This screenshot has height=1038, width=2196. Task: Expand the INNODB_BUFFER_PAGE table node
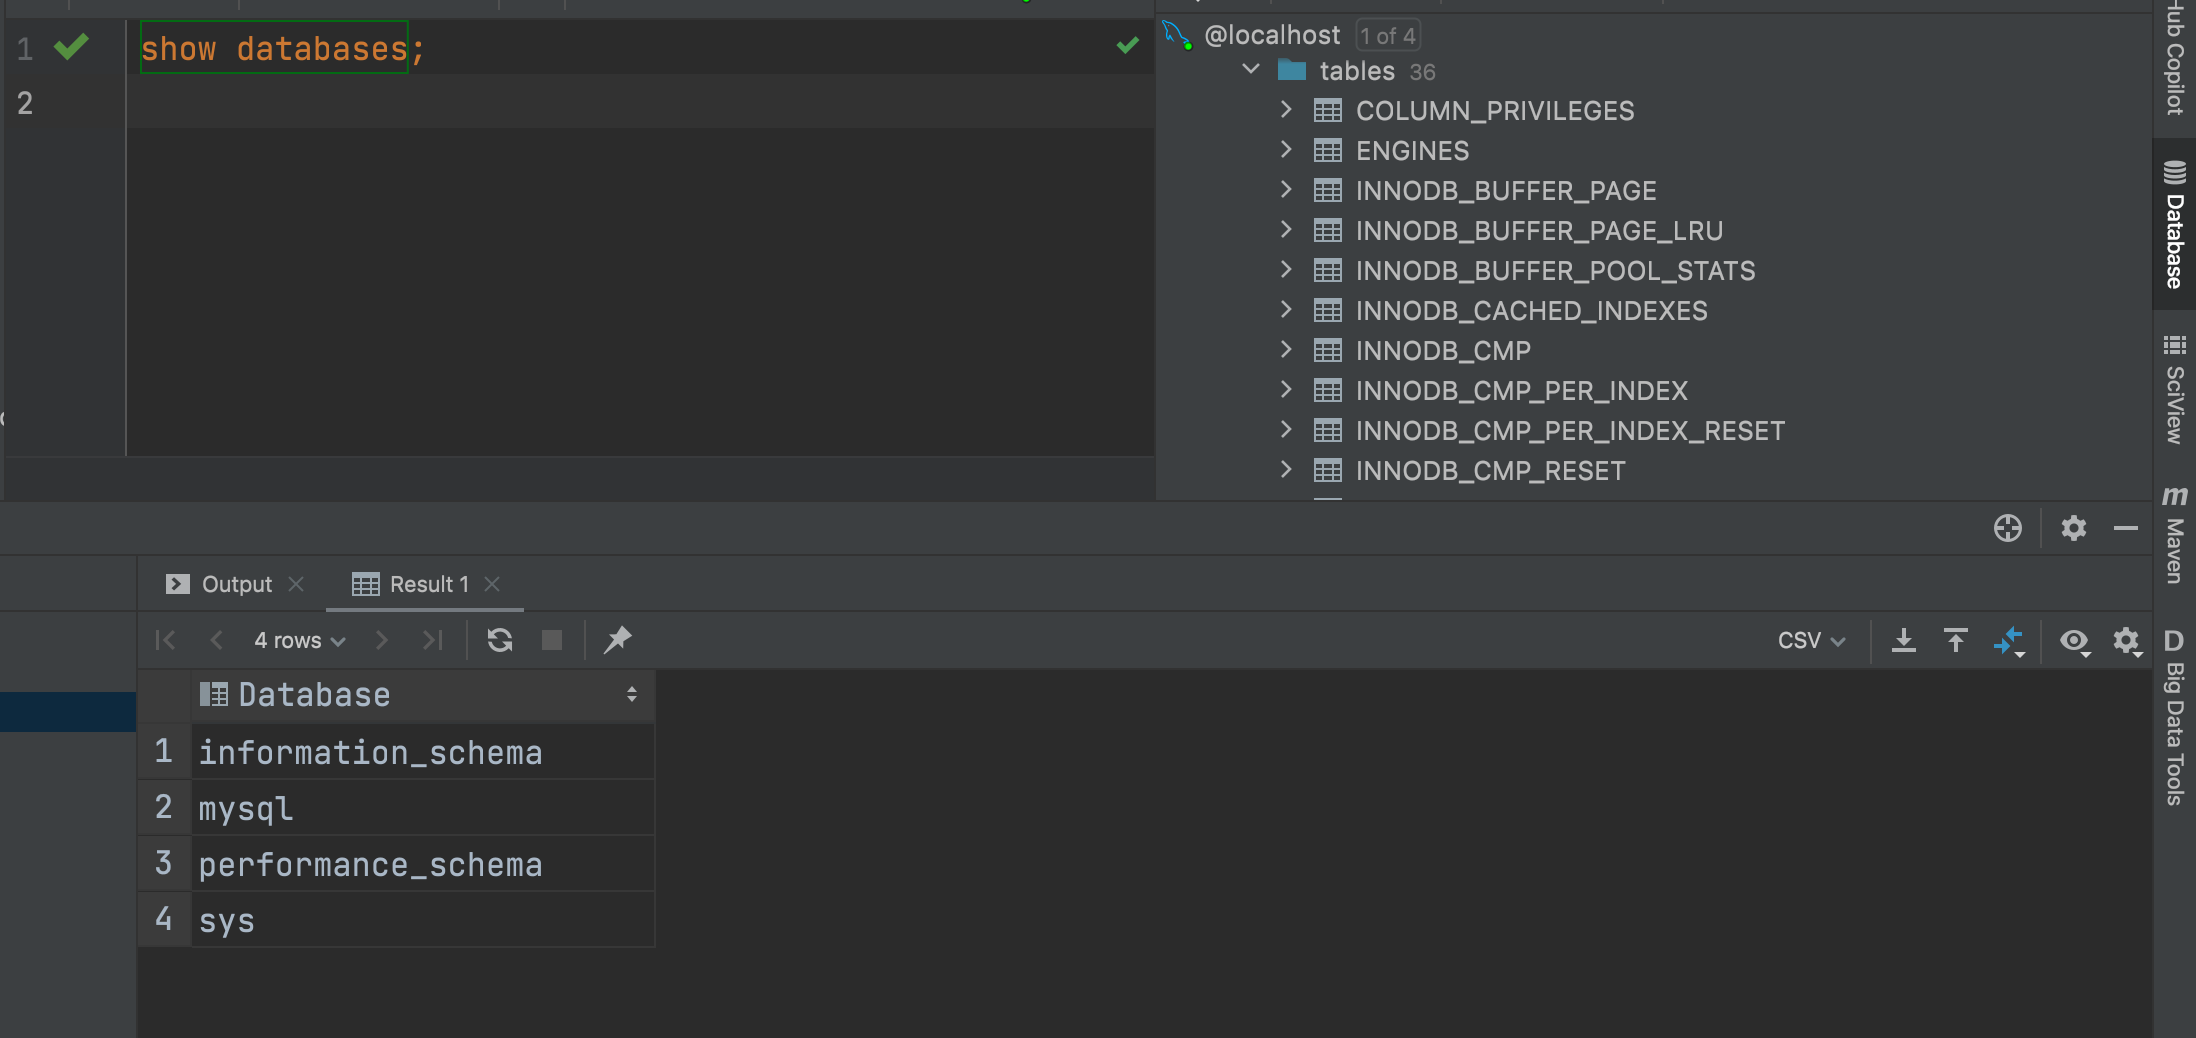pyautogui.click(x=1287, y=190)
